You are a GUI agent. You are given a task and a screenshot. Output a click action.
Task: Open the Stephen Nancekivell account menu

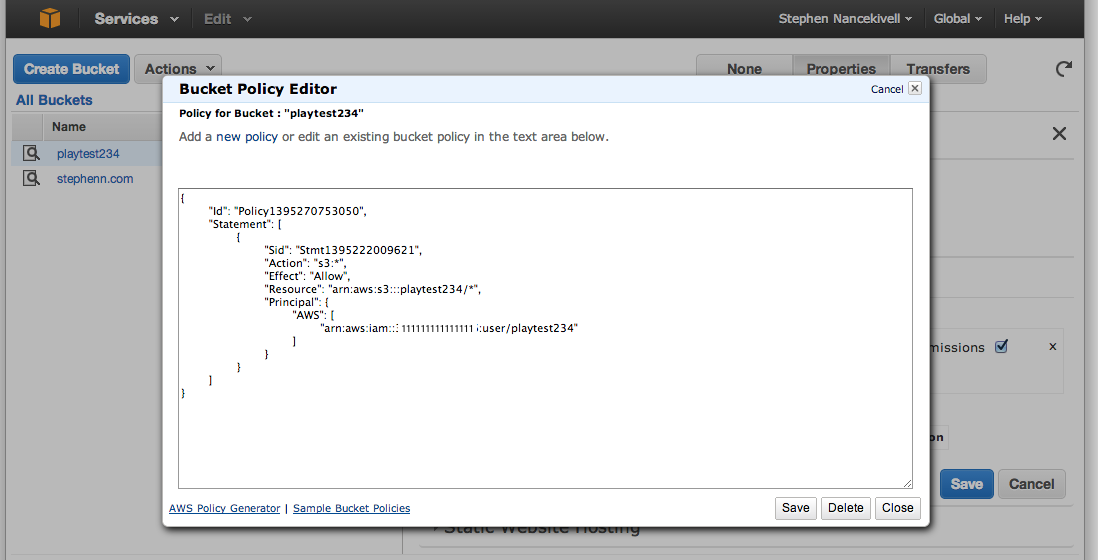[845, 19]
